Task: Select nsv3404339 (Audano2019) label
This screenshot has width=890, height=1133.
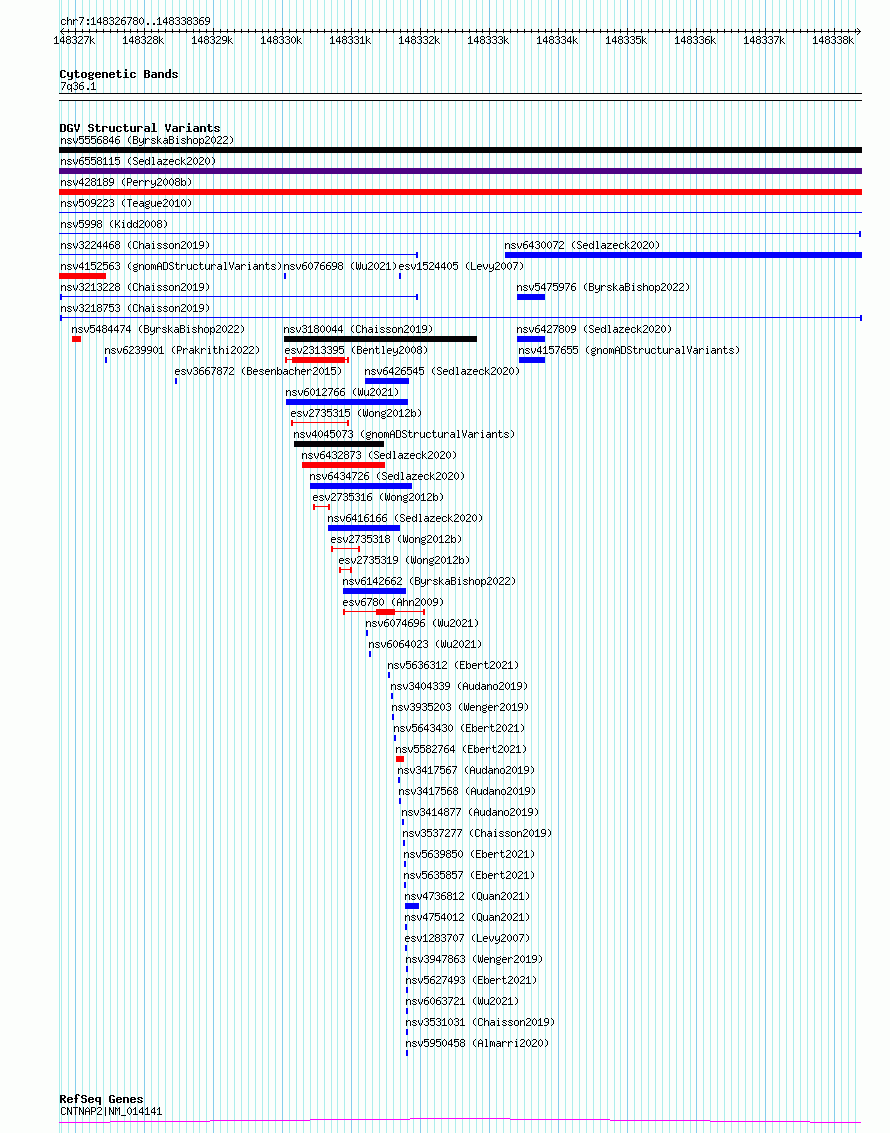Action: point(459,685)
